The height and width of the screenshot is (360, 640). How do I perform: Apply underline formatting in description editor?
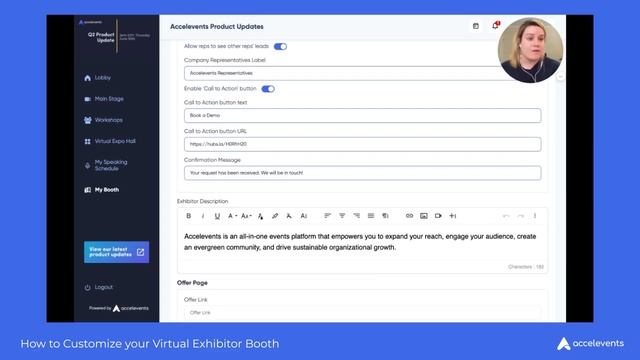tap(217, 216)
